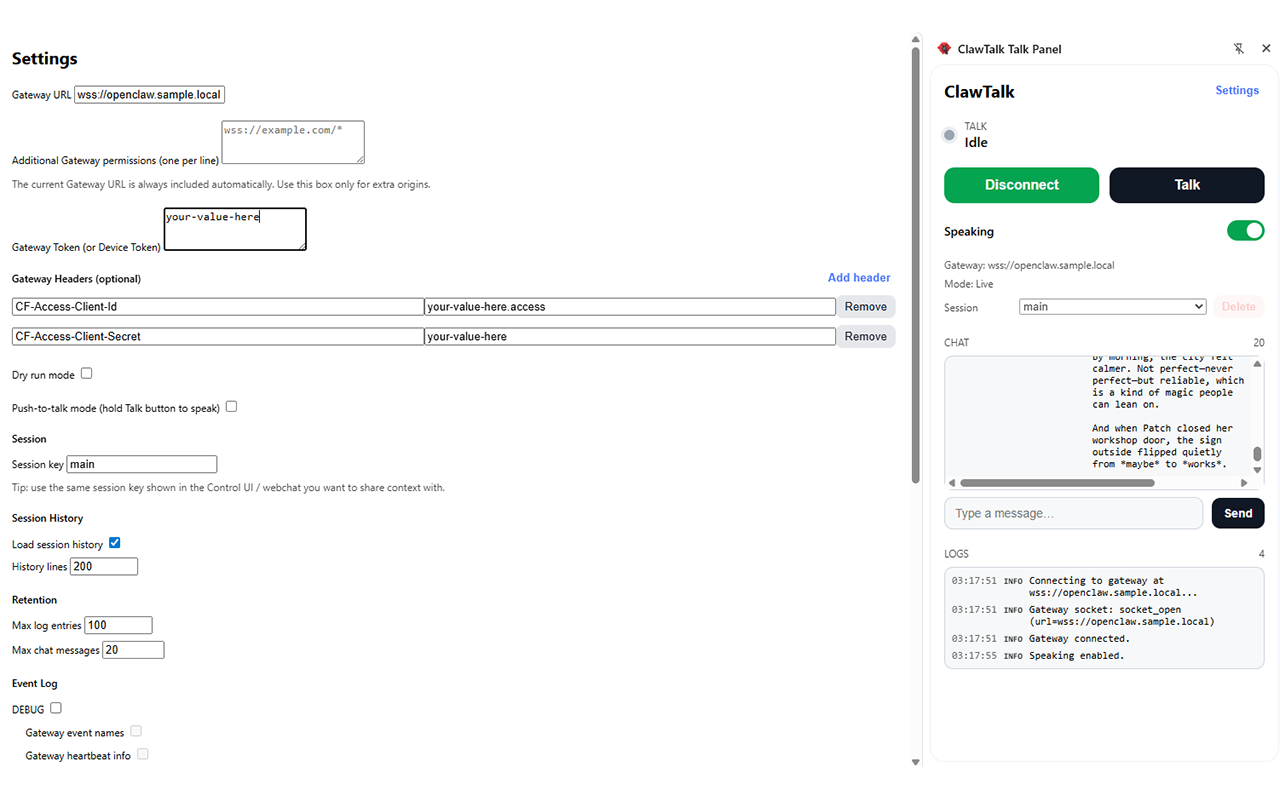Viewport: 1280px width, 800px height.
Task: Click the chat box scroll-right arrow
Action: point(1245,483)
